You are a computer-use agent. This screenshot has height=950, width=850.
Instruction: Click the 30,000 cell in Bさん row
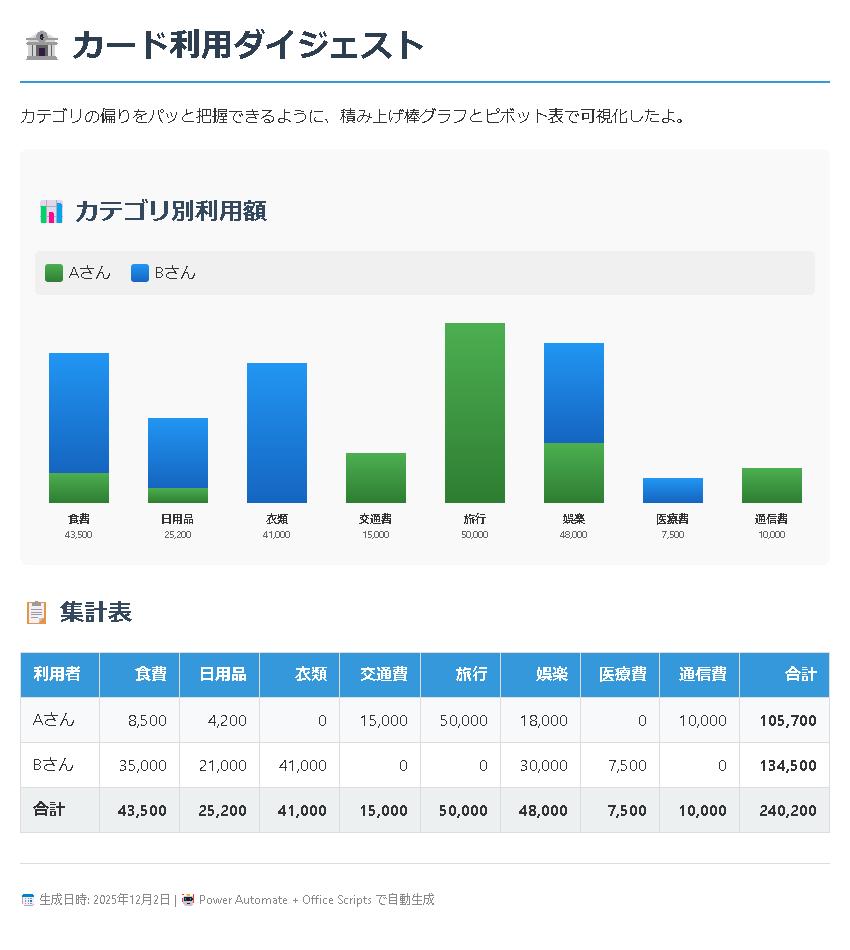click(540, 765)
